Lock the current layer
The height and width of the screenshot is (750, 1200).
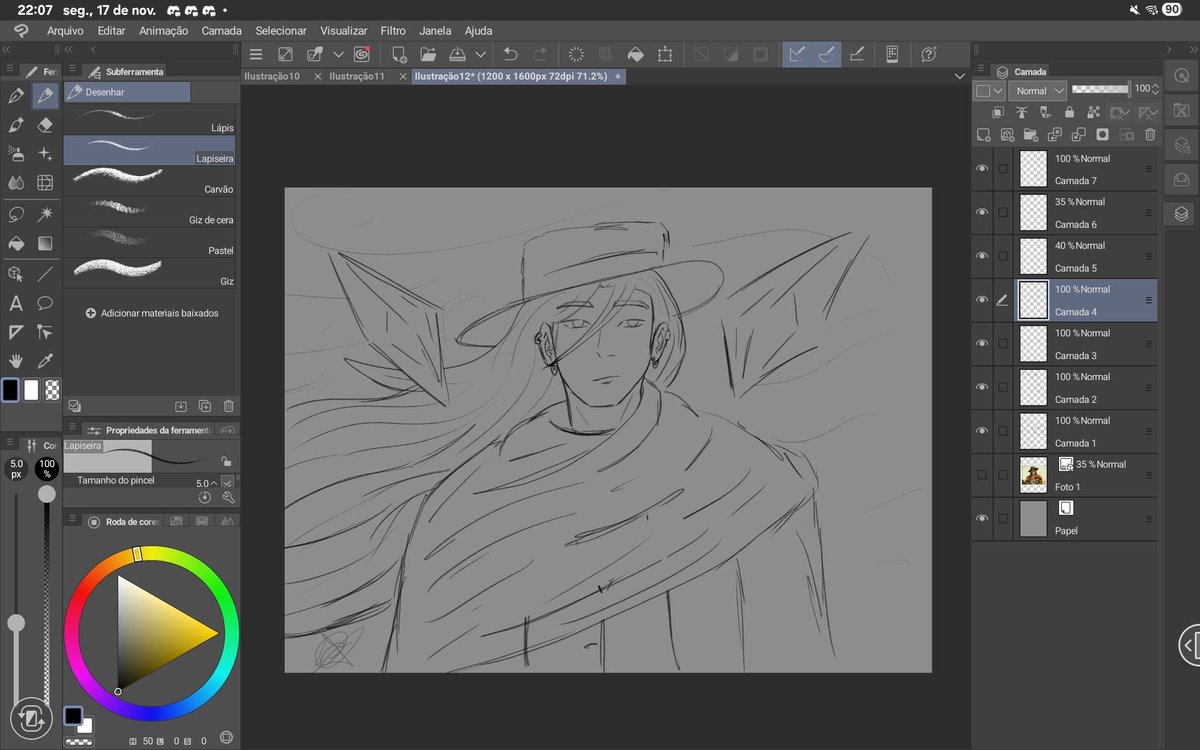click(1070, 112)
